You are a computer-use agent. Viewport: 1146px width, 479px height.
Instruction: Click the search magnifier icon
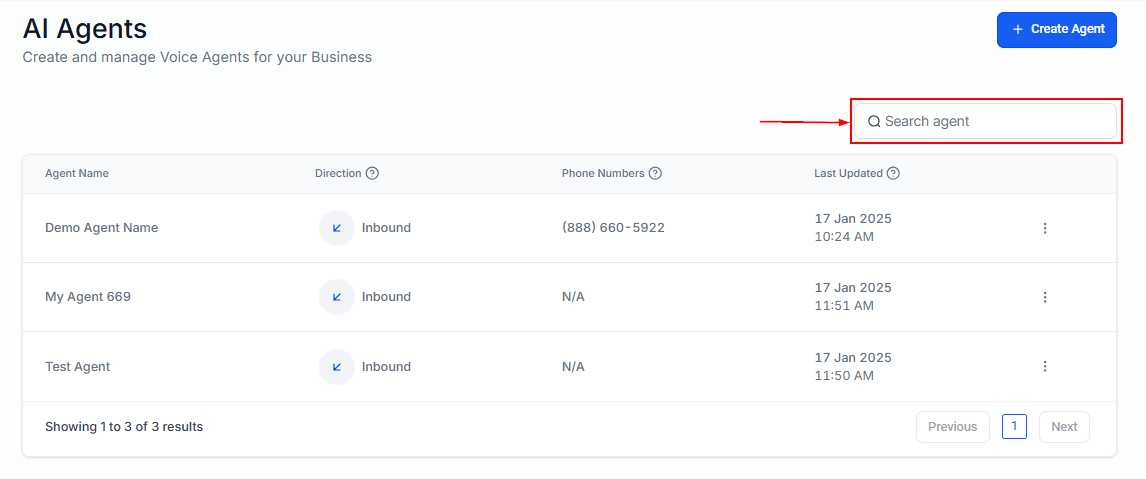873,121
